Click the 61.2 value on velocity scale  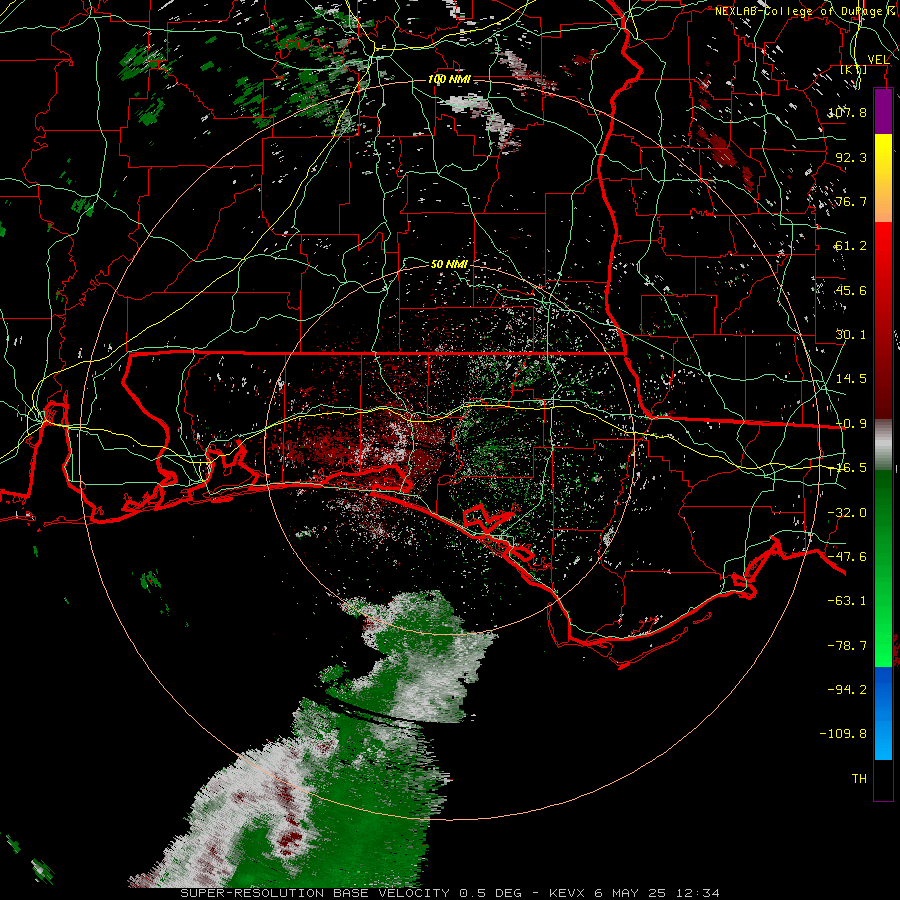point(851,246)
